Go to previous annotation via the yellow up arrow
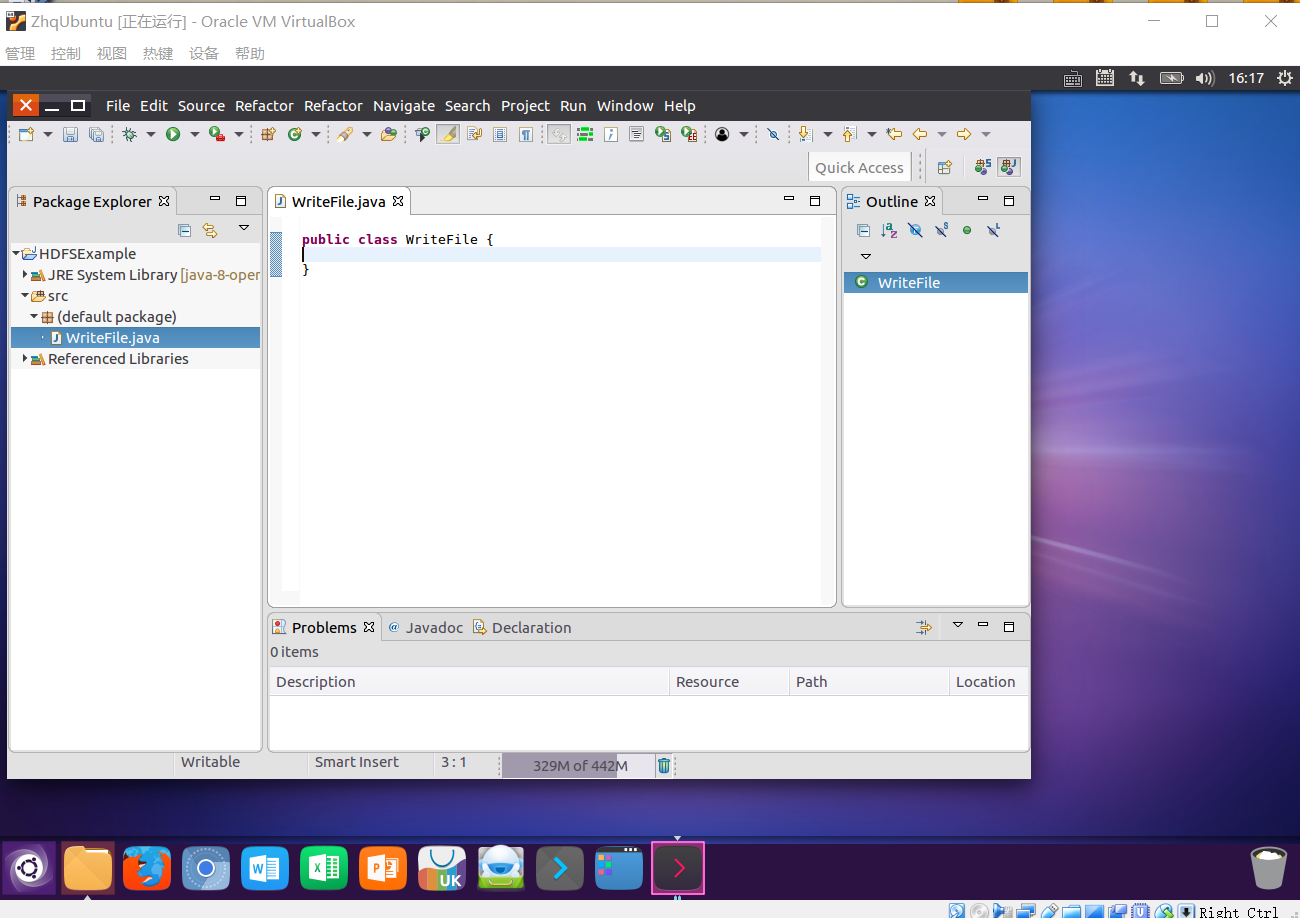Image resolution: width=1300 pixels, height=918 pixels. [849, 134]
